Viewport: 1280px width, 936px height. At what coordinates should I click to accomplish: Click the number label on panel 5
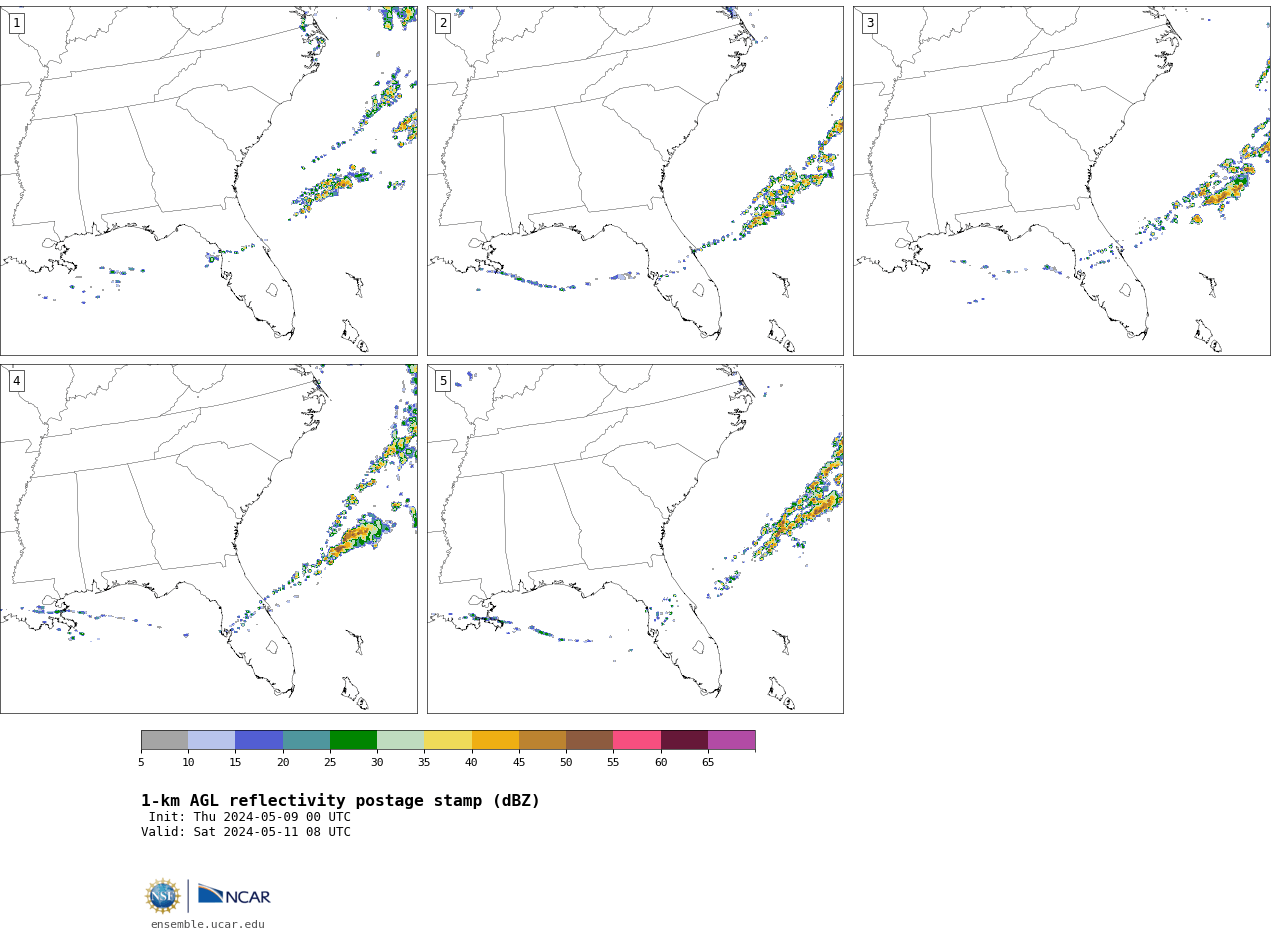[x=443, y=381]
